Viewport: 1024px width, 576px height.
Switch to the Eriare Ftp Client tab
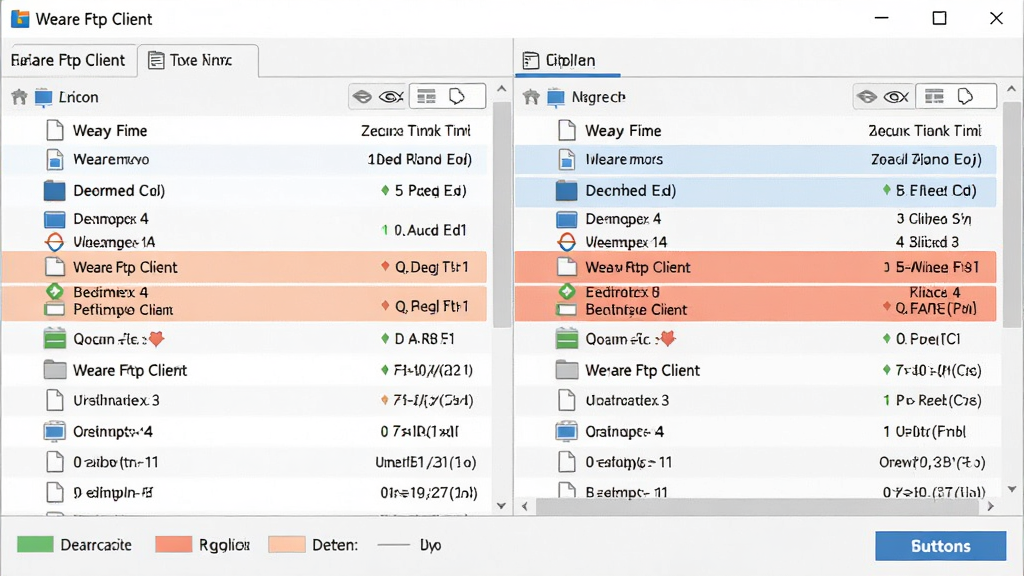tap(69, 60)
